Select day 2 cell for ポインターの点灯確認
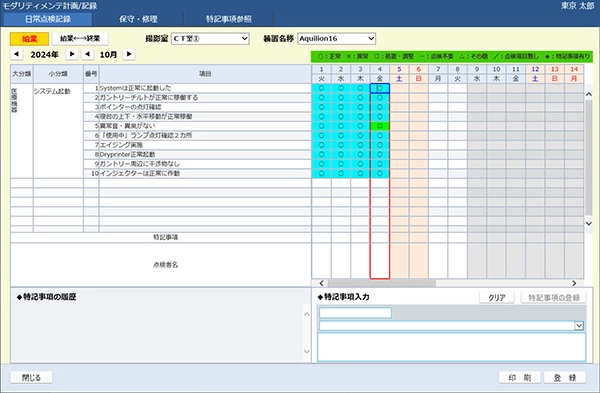This screenshot has height=393, width=600. (x=341, y=107)
